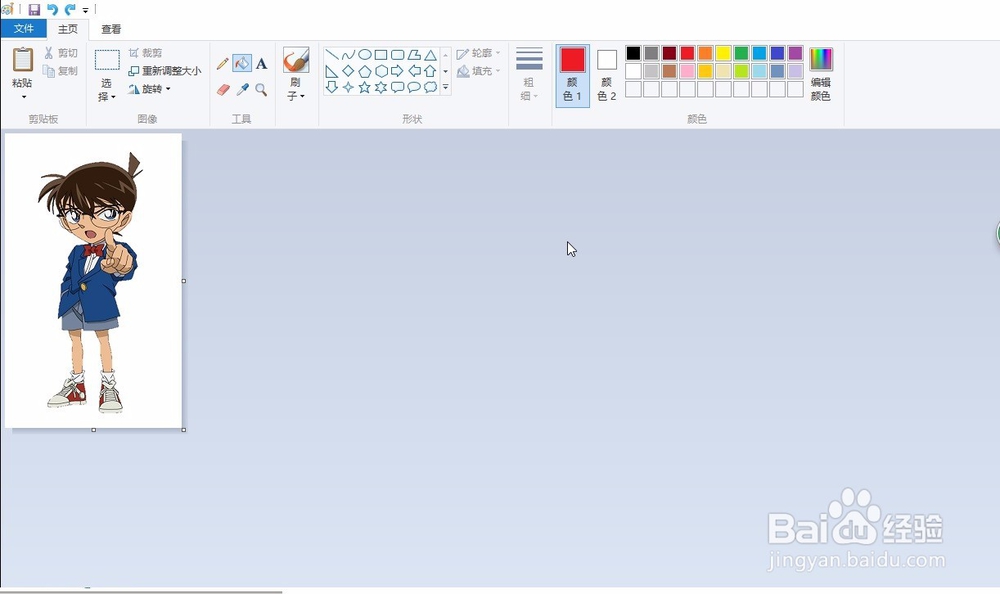Click the Save icon in quick access toolbar
Viewport: 1000px width, 594px height.
(34, 9)
